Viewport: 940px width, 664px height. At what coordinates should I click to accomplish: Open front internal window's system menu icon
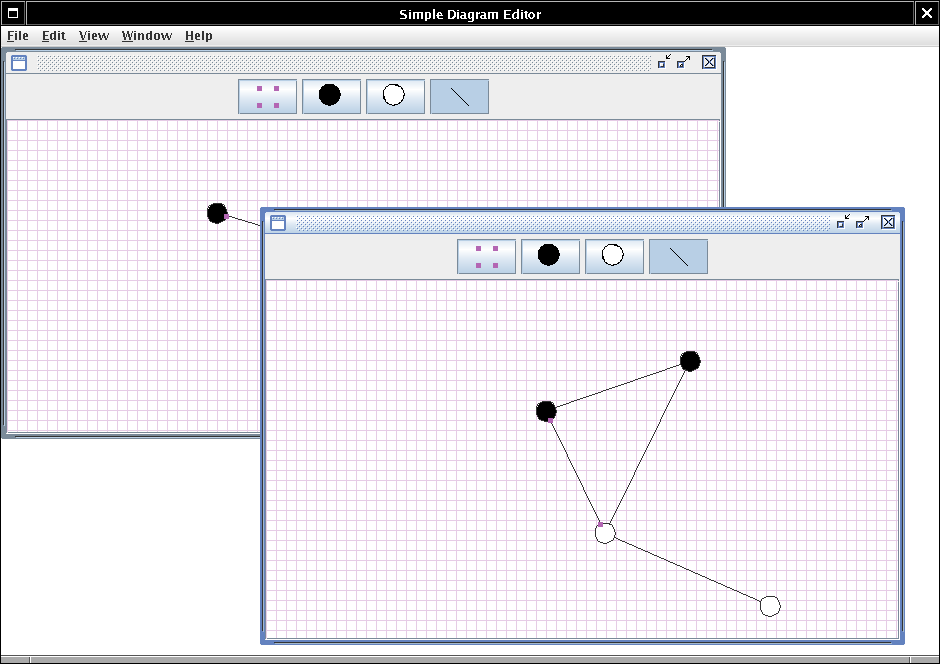click(x=278, y=222)
